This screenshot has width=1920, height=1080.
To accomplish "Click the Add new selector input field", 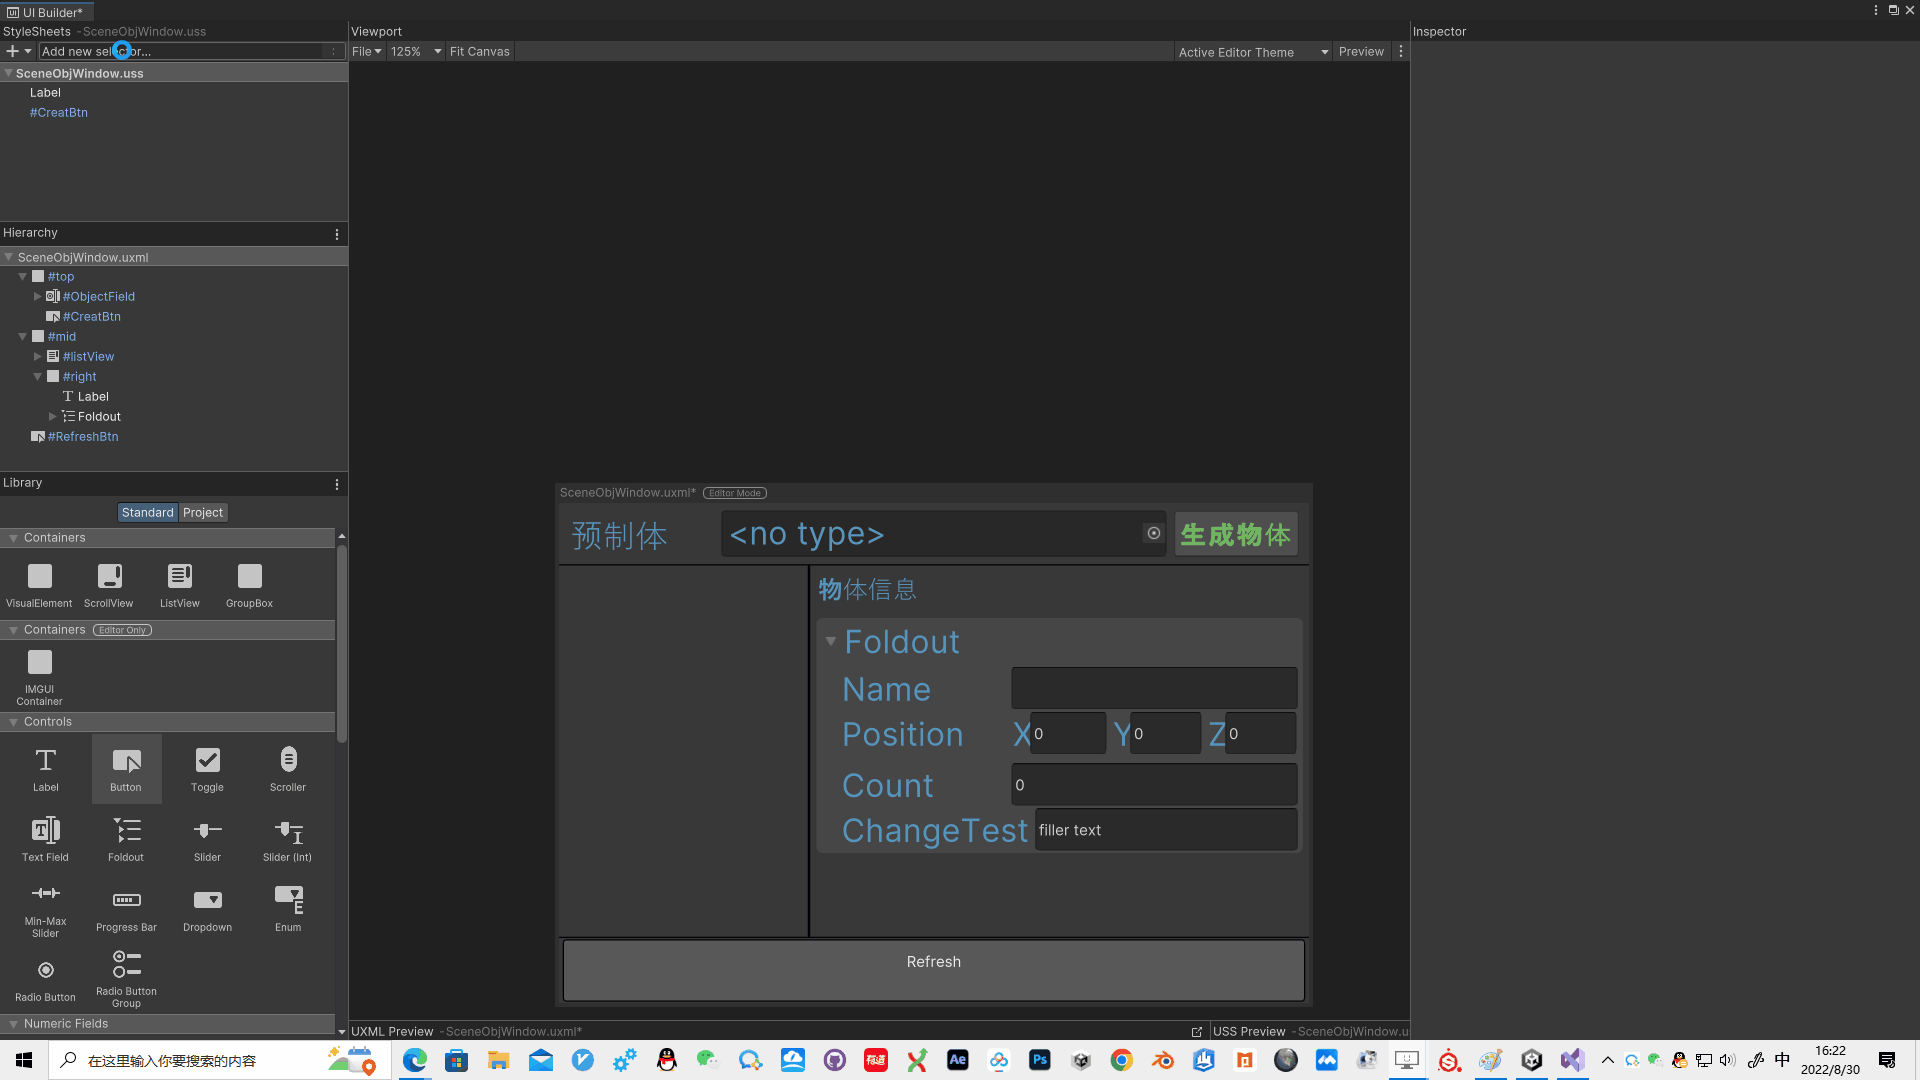I will click(x=190, y=51).
